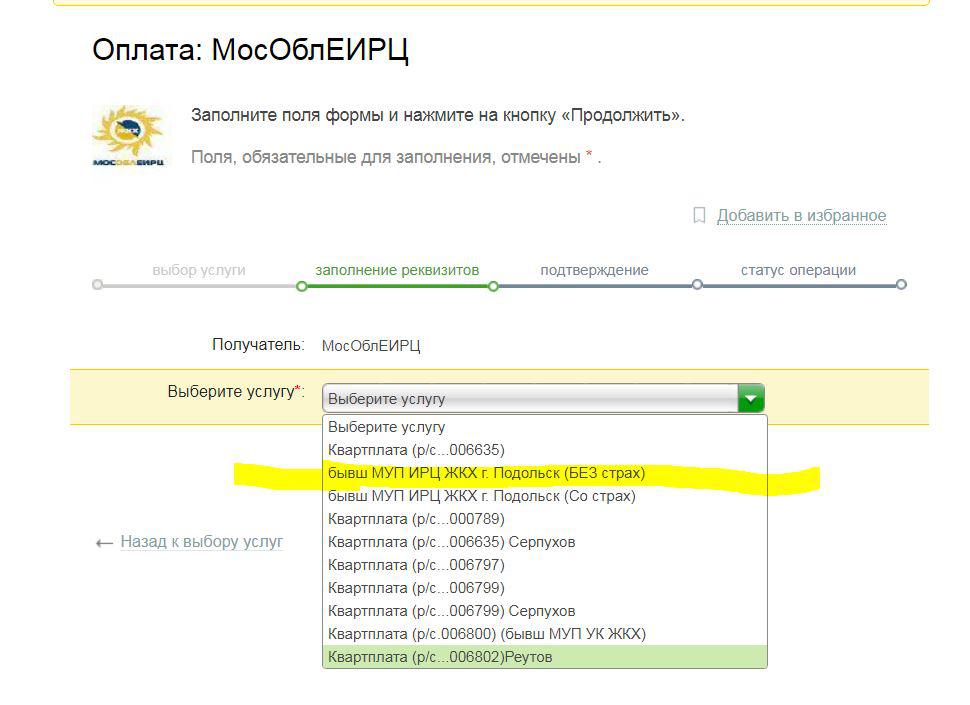Pick Квартплата (р/с...006799) without Серпухов

pyautogui.click(x=416, y=588)
